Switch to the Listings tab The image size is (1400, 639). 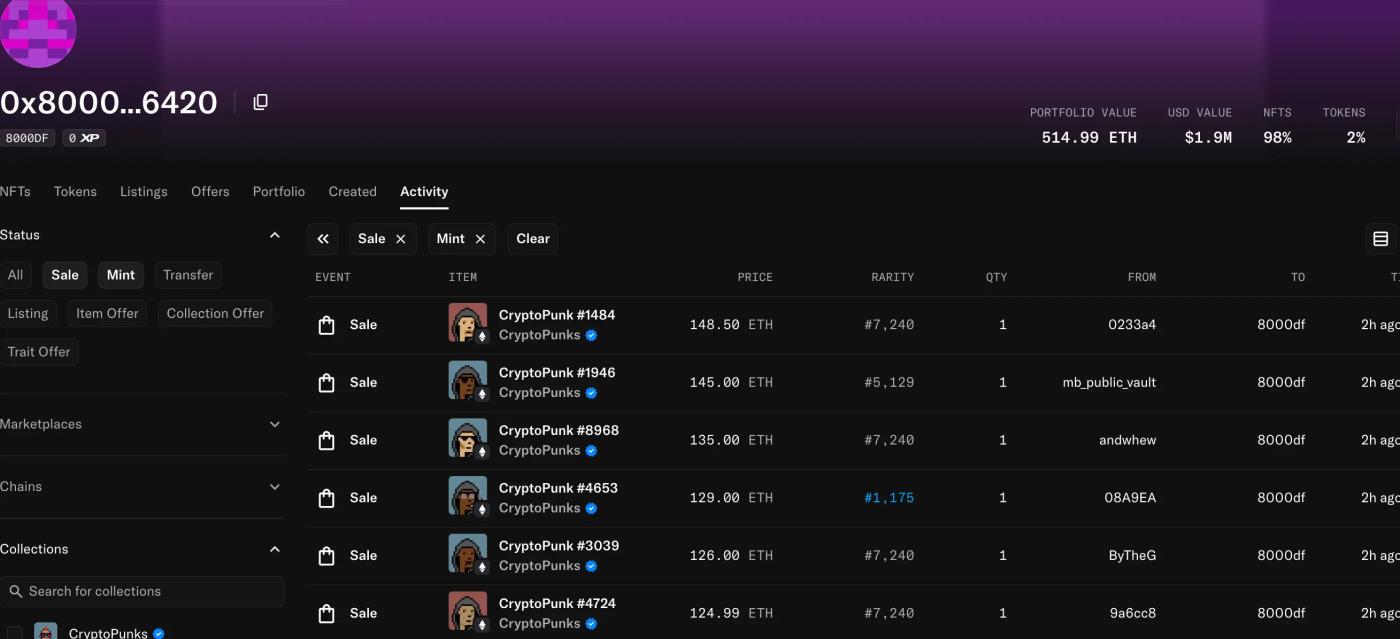coord(144,192)
